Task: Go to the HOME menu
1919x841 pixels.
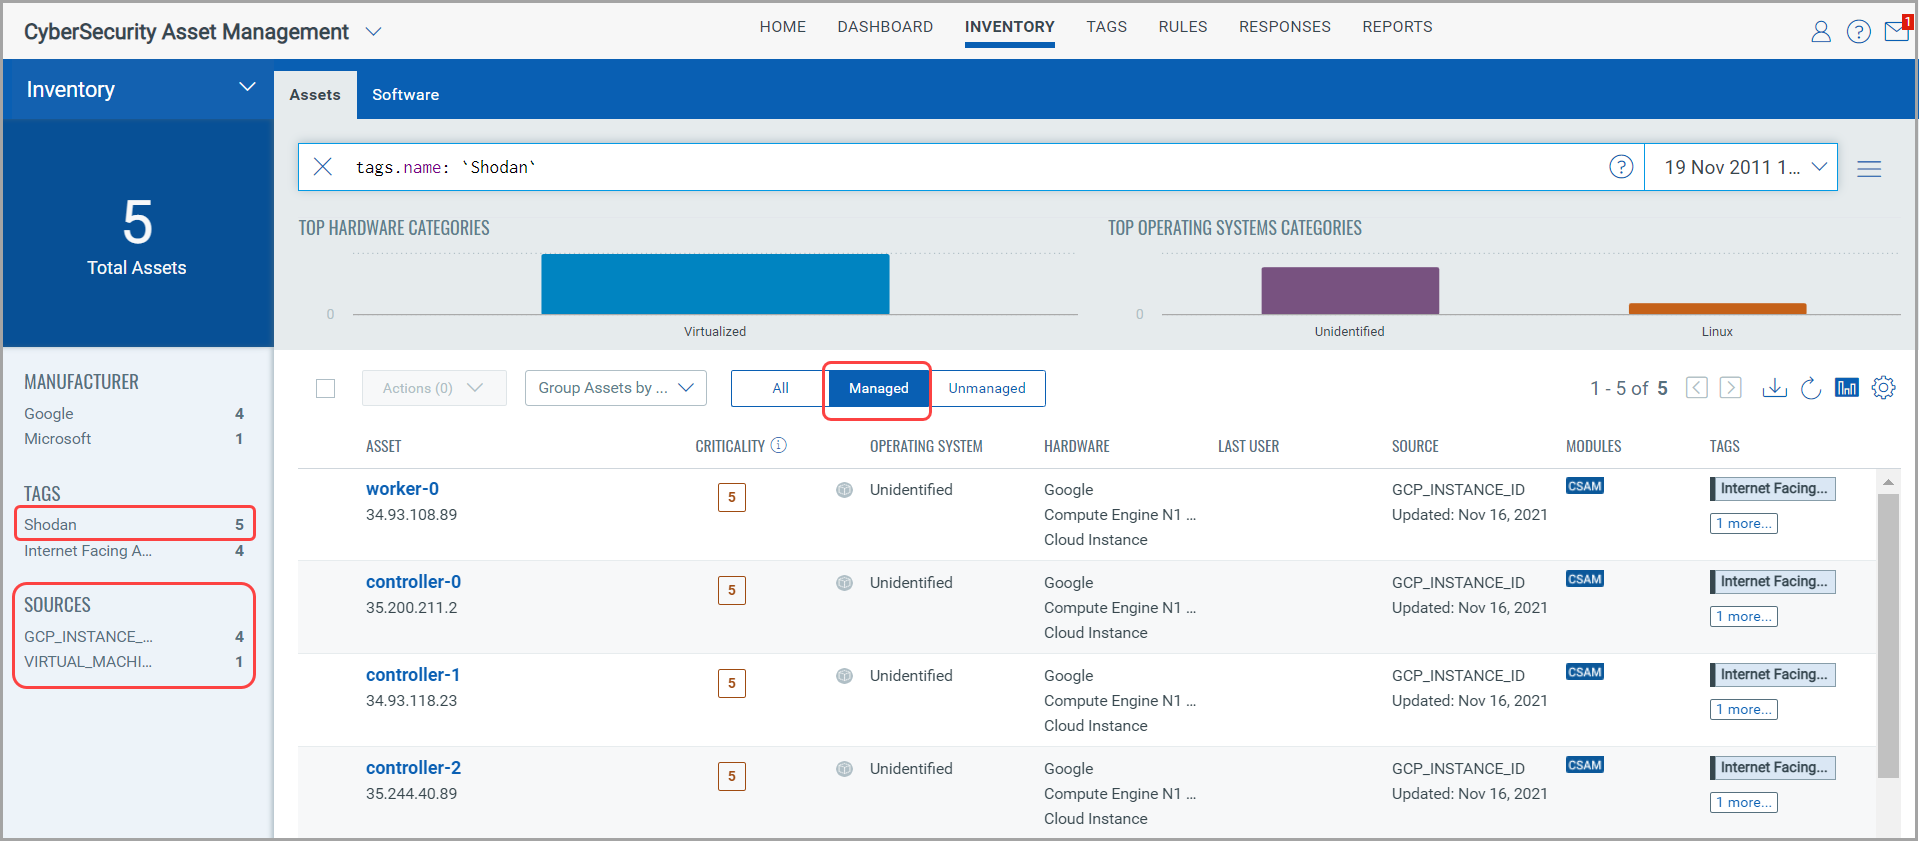Action: (782, 27)
